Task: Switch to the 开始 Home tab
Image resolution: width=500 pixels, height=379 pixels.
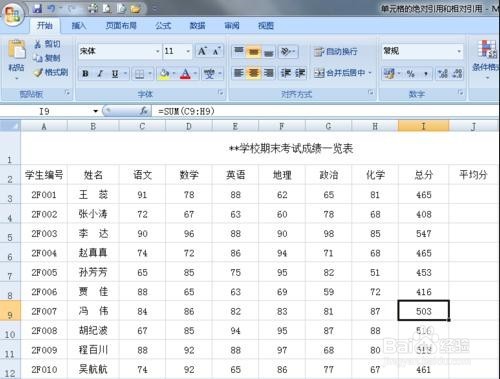Action: 45,26
